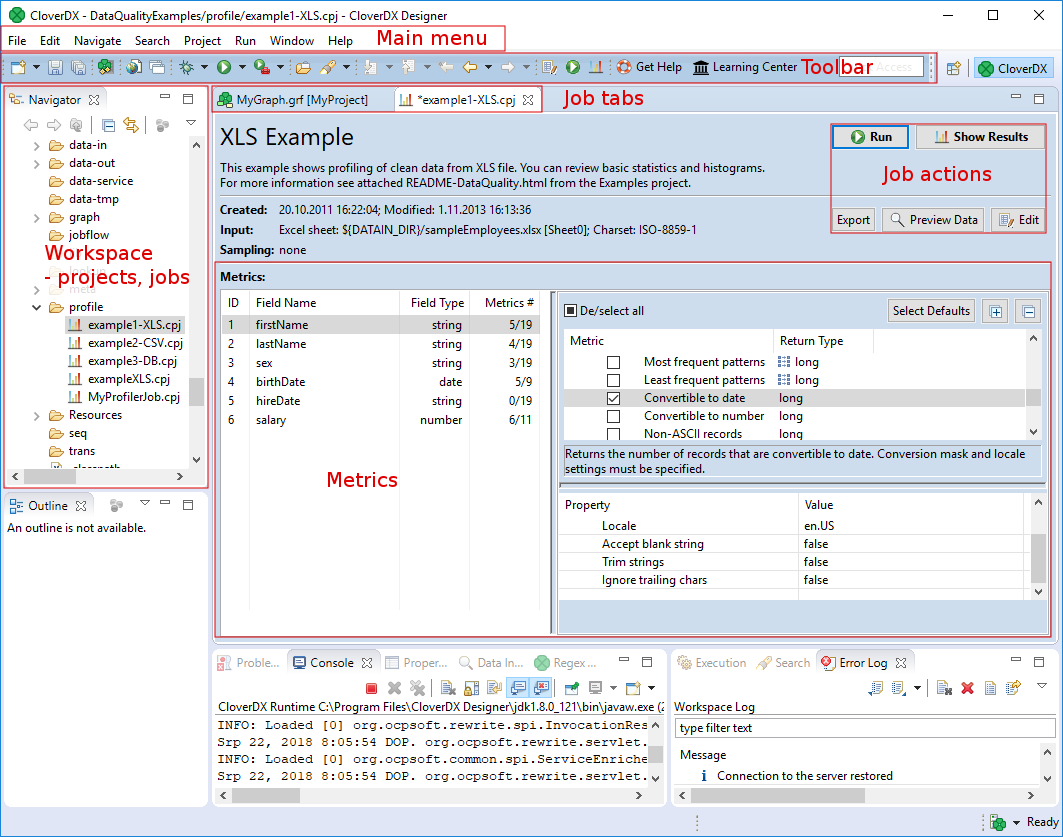Click the Save icon in the toolbar
The height and width of the screenshot is (837, 1063).
coord(56,67)
